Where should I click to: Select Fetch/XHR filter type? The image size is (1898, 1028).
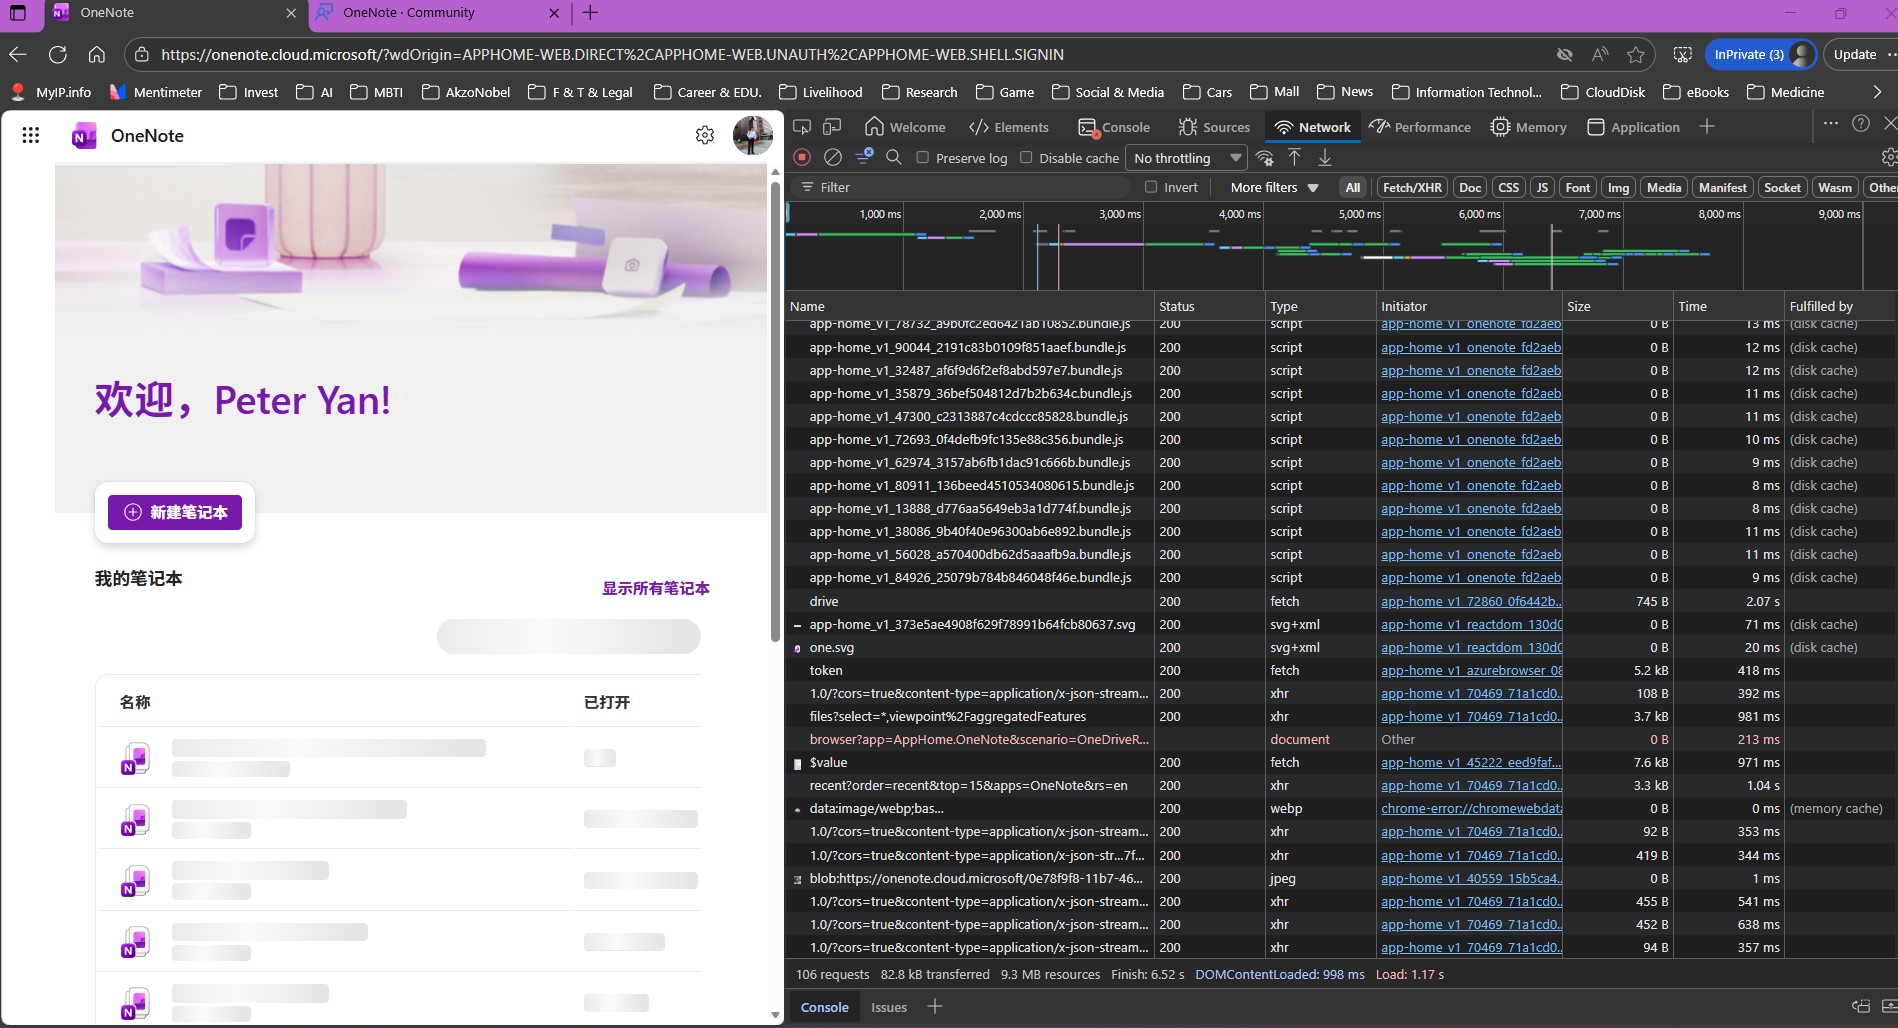pyautogui.click(x=1412, y=187)
